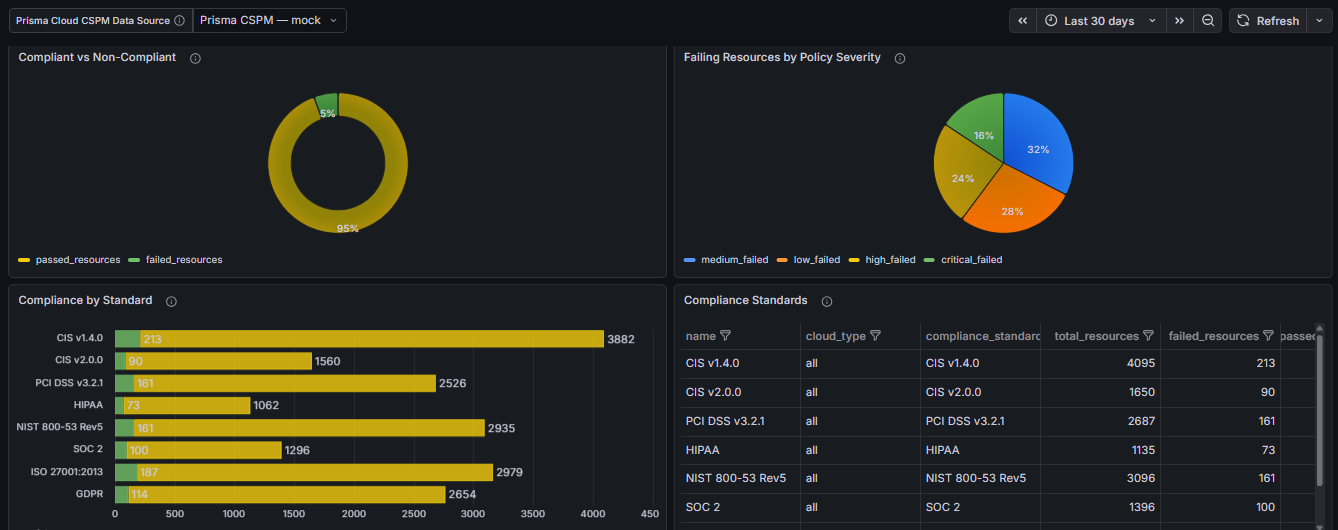Expand the refresh interval dropdown arrow beside Refresh
The image size is (1338, 530).
click(1319, 20)
